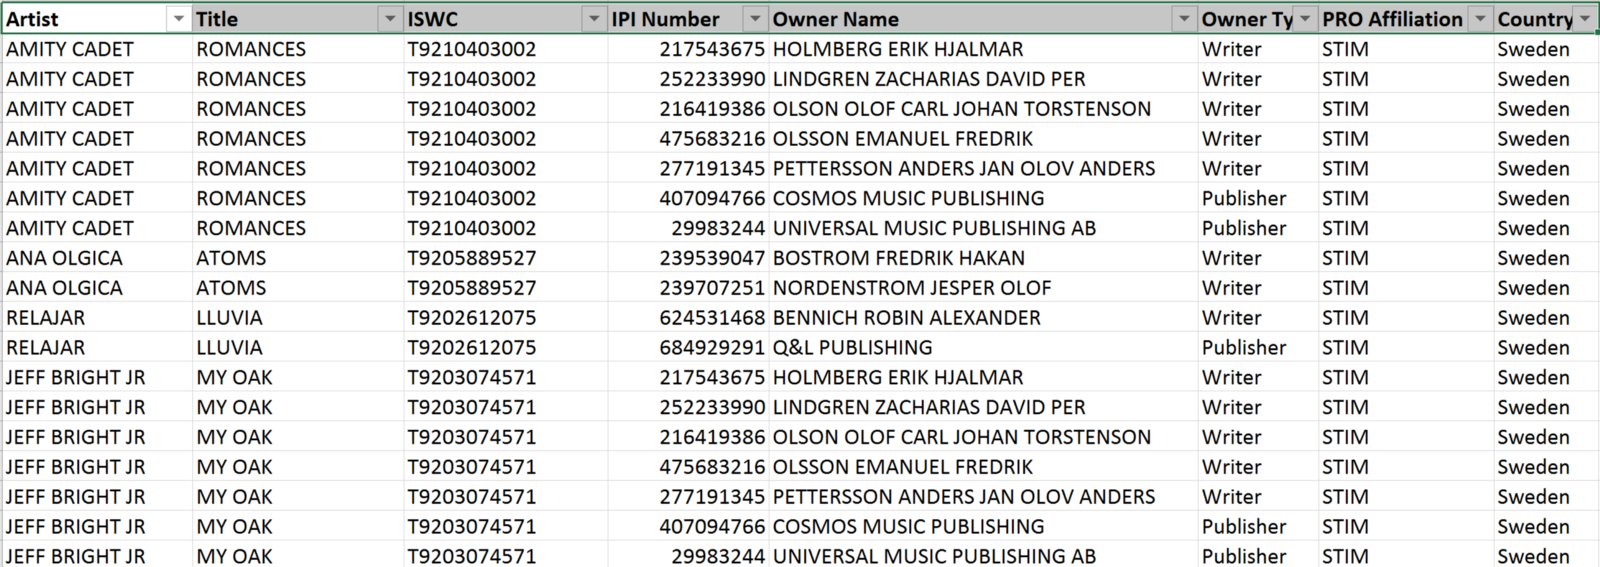1600x567 pixels.
Task: Open the IPI Number filter dropdown
Action: [x=755, y=19]
